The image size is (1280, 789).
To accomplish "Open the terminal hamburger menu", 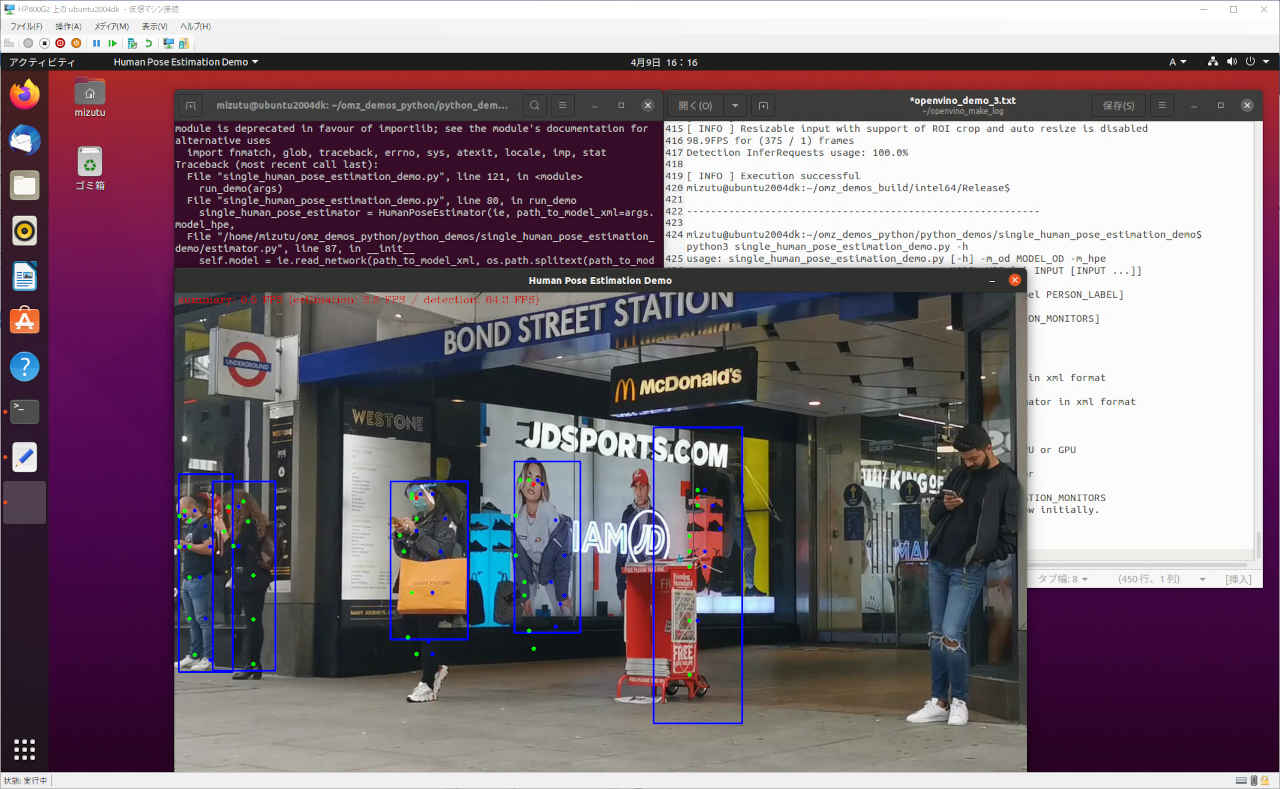I will 563,105.
